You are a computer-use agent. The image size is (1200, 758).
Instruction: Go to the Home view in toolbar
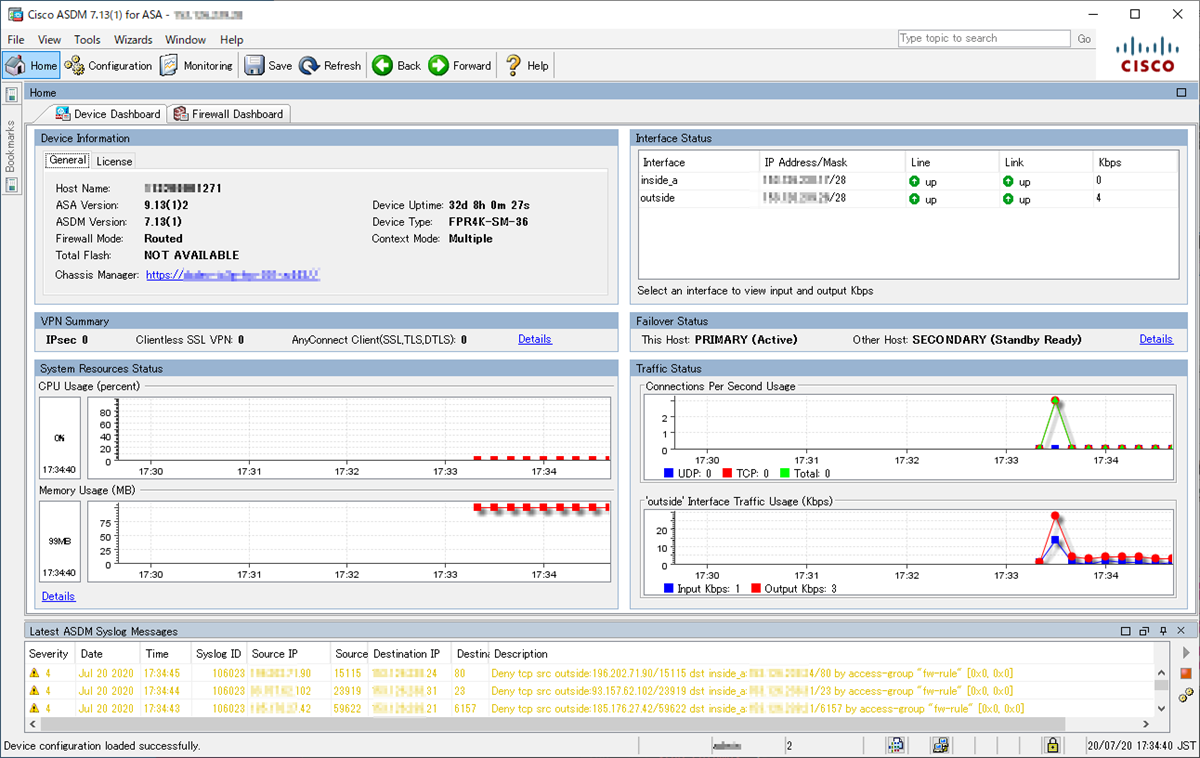(x=32, y=66)
